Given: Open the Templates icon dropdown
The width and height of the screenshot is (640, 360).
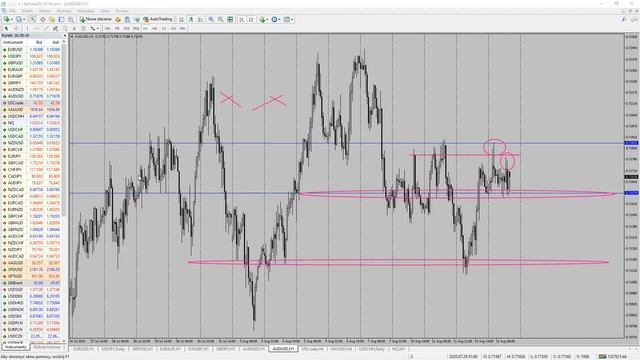Looking at the screenshot, I should point(289,19).
